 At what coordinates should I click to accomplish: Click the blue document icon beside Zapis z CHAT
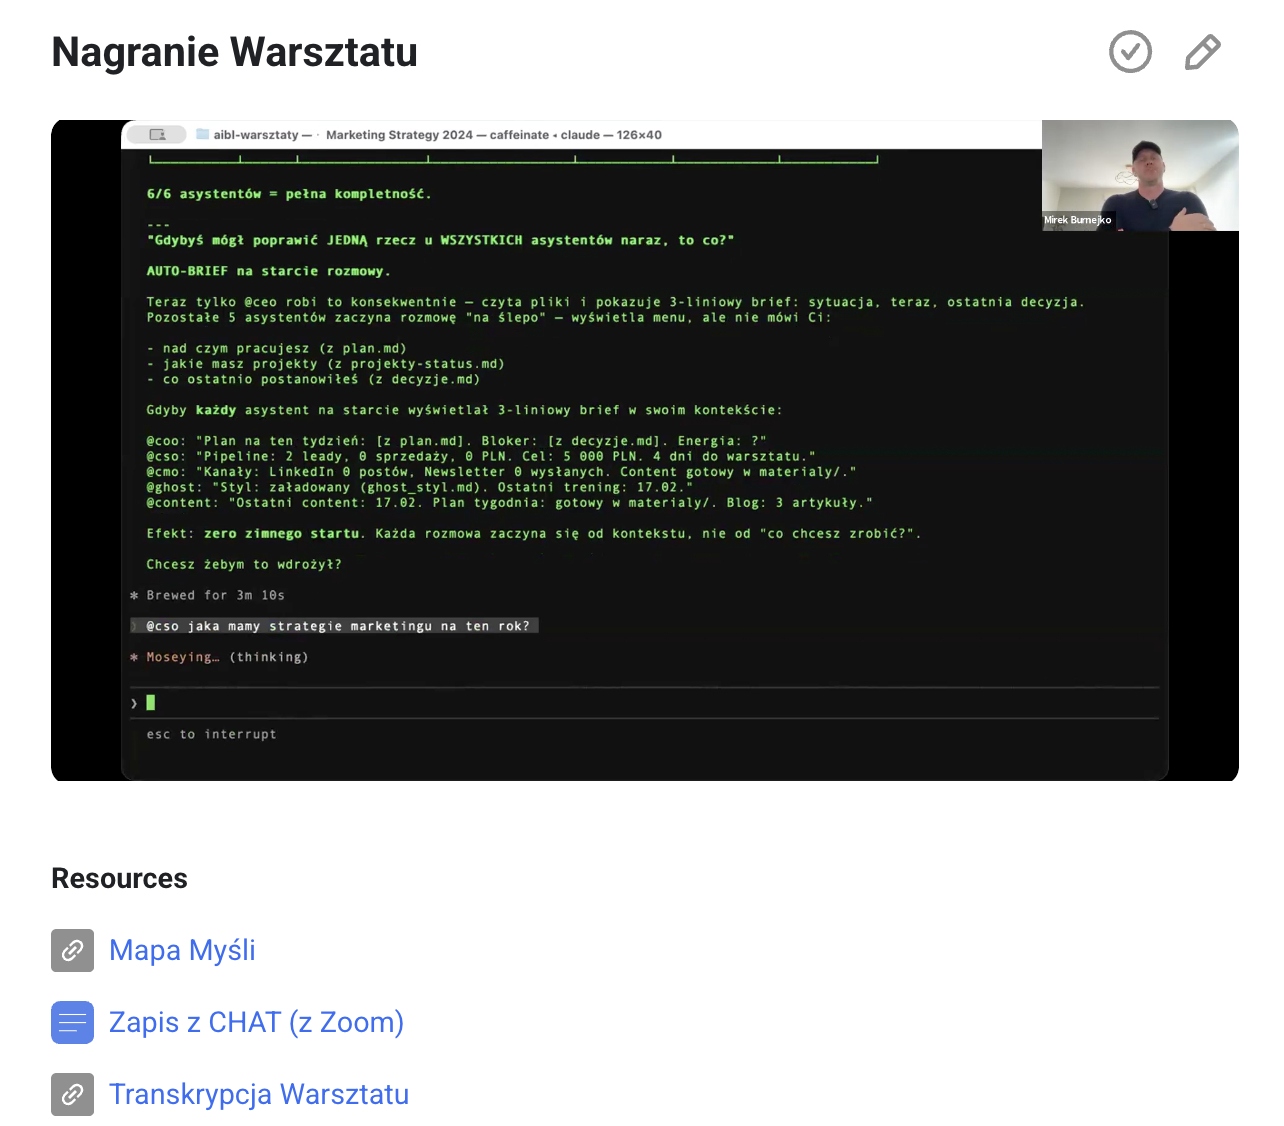[72, 1022]
